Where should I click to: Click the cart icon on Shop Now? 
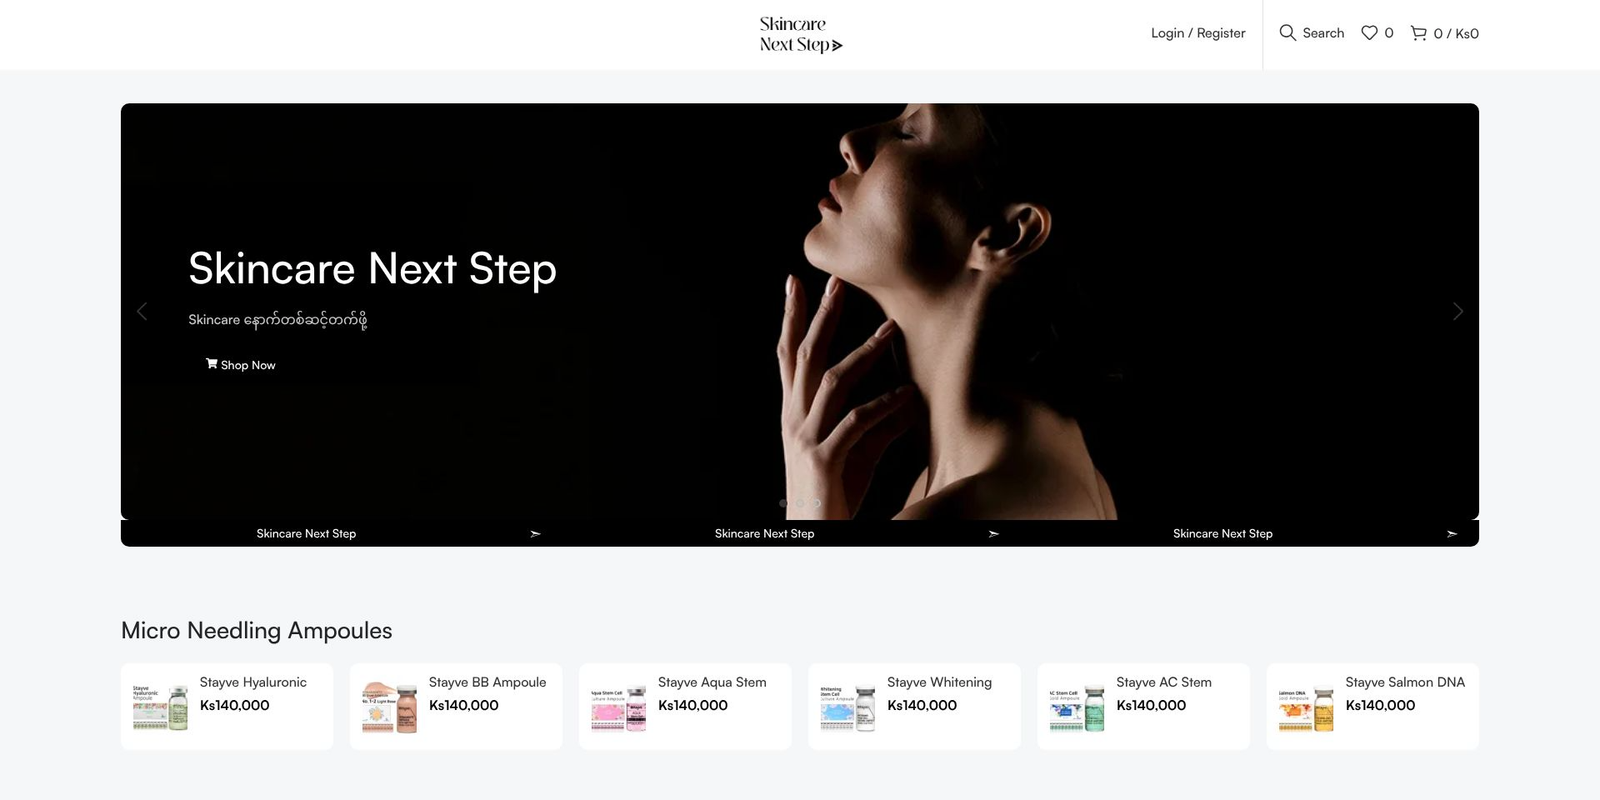coord(211,364)
